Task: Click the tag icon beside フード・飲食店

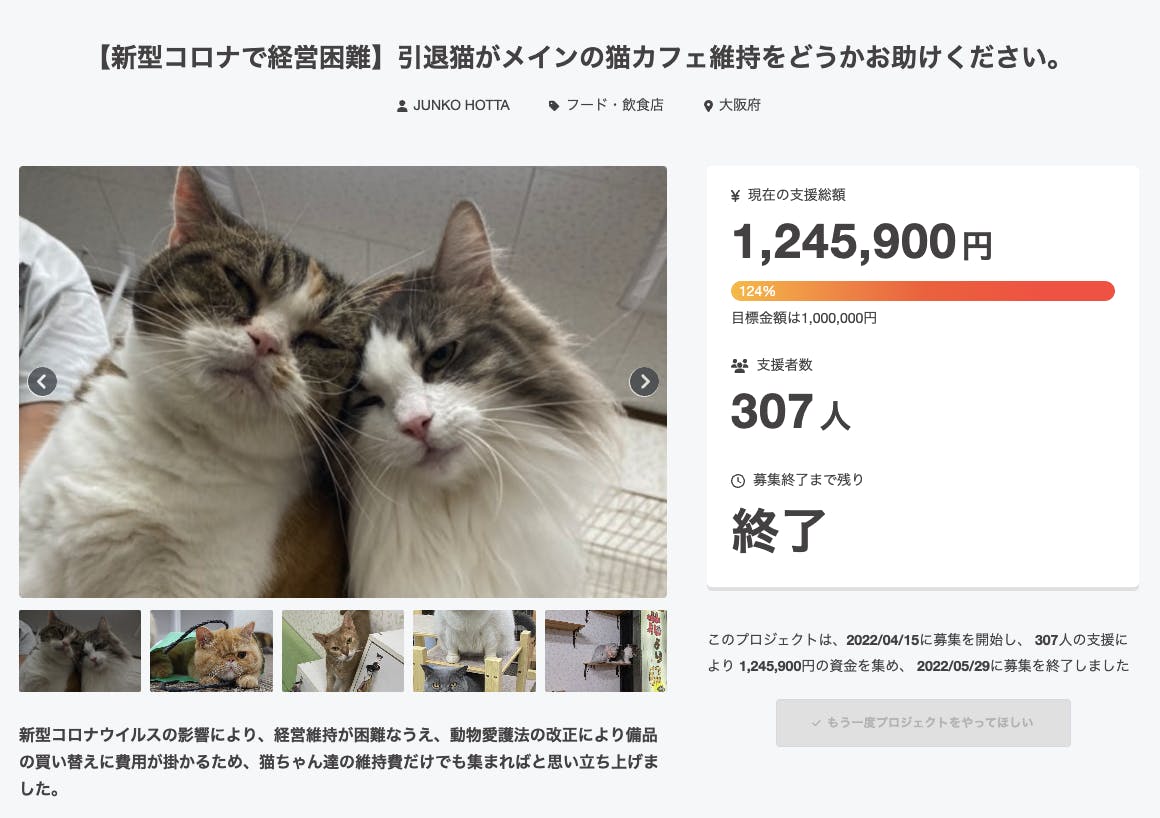Action: coord(554,106)
